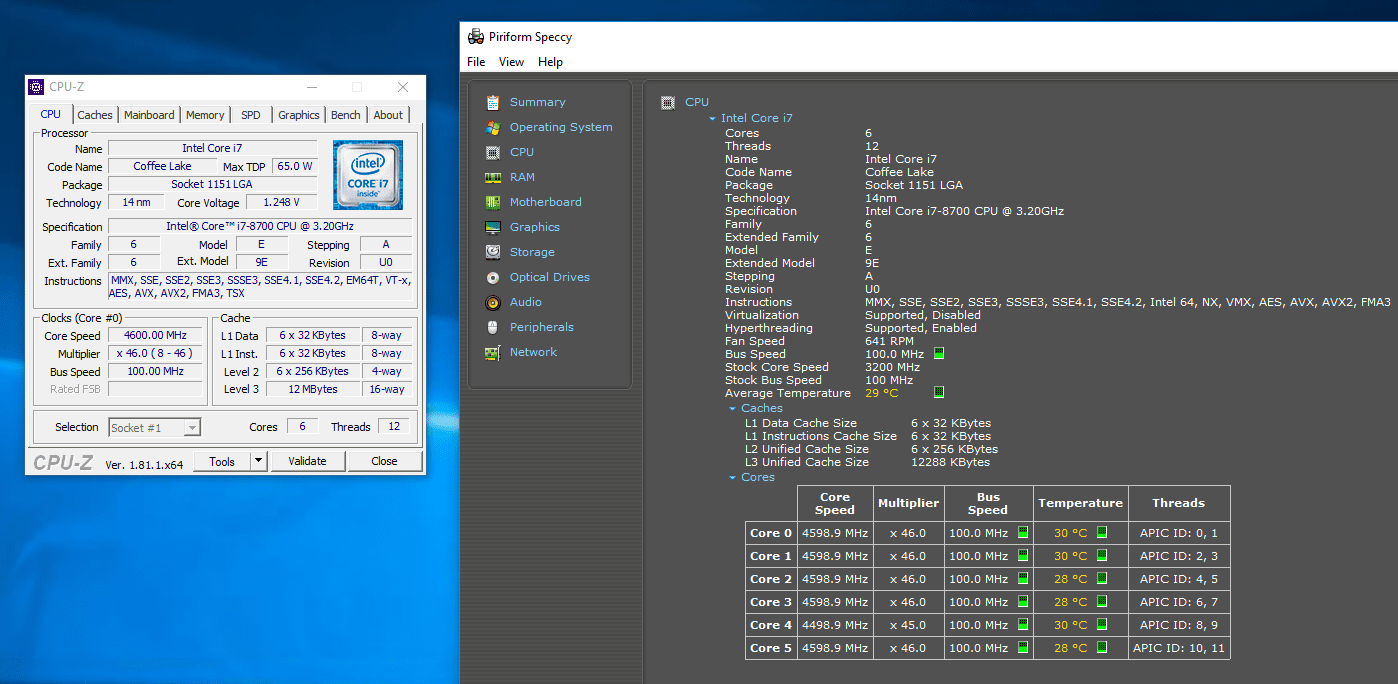
Task: Click the Motherboard icon in sidebar
Action: coord(492,202)
